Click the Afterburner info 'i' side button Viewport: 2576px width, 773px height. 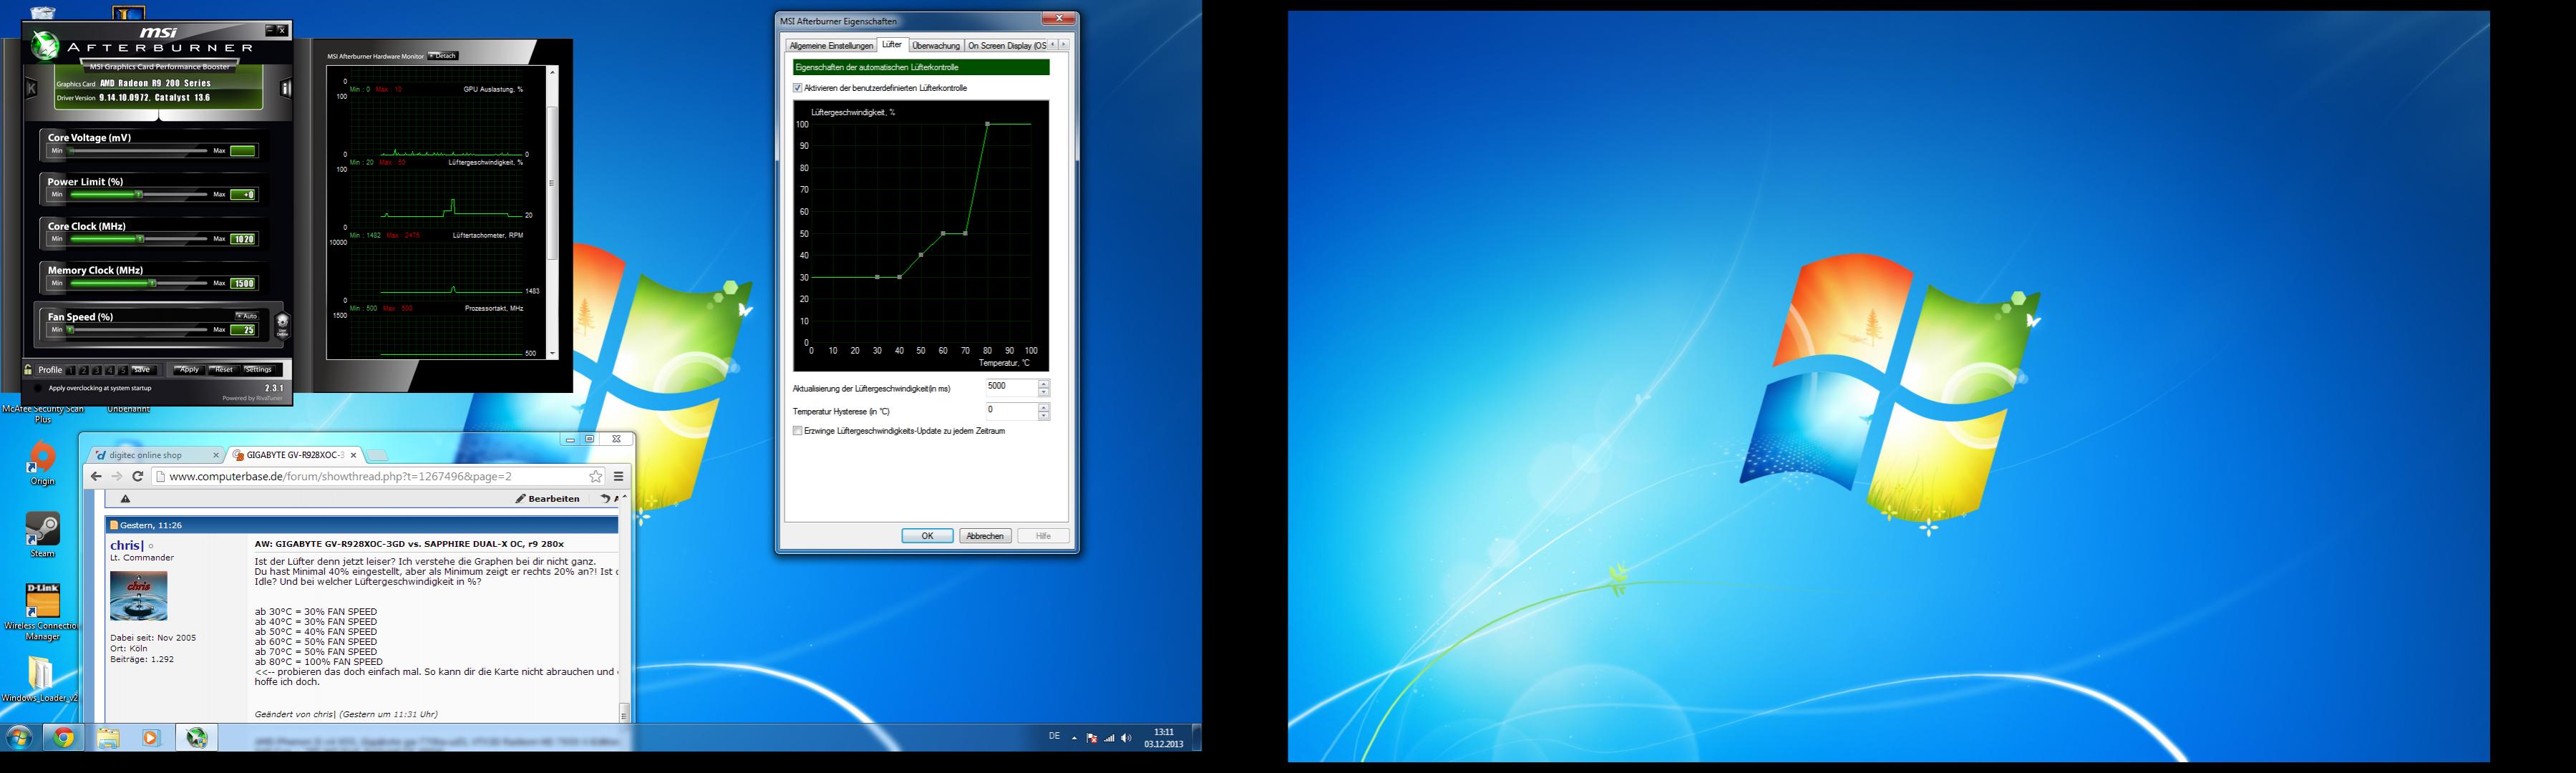286,88
